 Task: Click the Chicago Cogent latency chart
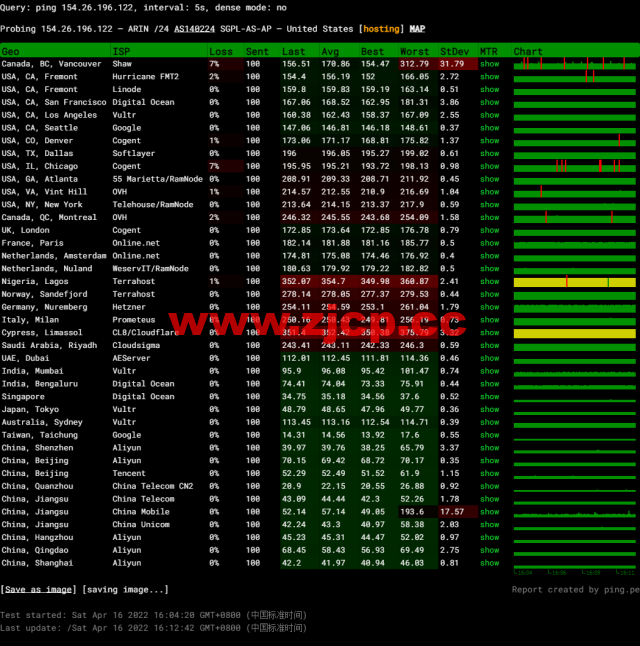point(574,166)
